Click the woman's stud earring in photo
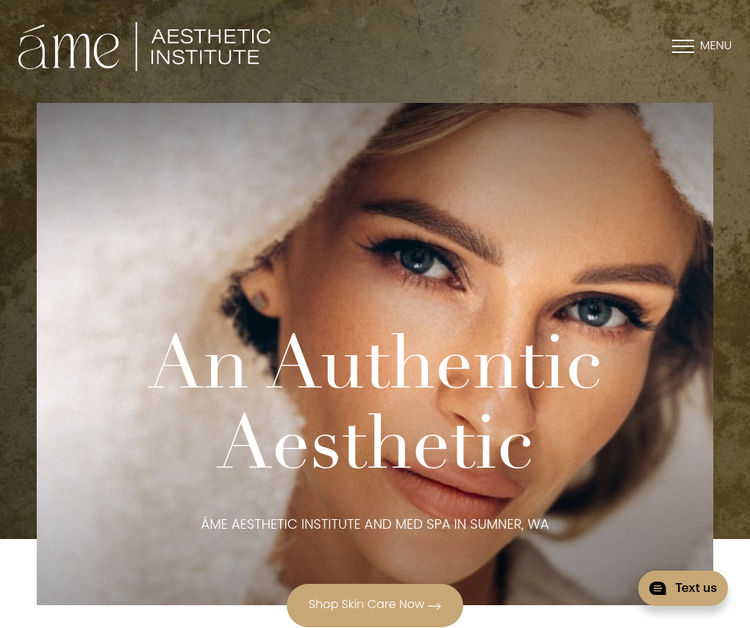Viewport: 750px width, 628px height. click(260, 300)
